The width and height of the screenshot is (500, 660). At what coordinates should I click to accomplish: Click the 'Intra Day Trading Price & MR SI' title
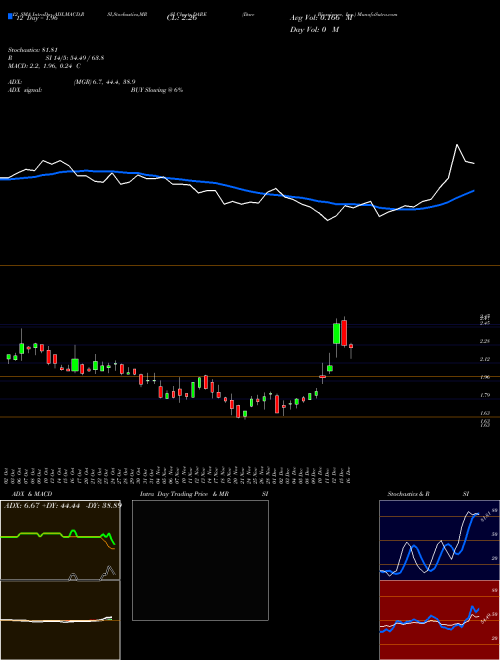[x=204, y=494]
